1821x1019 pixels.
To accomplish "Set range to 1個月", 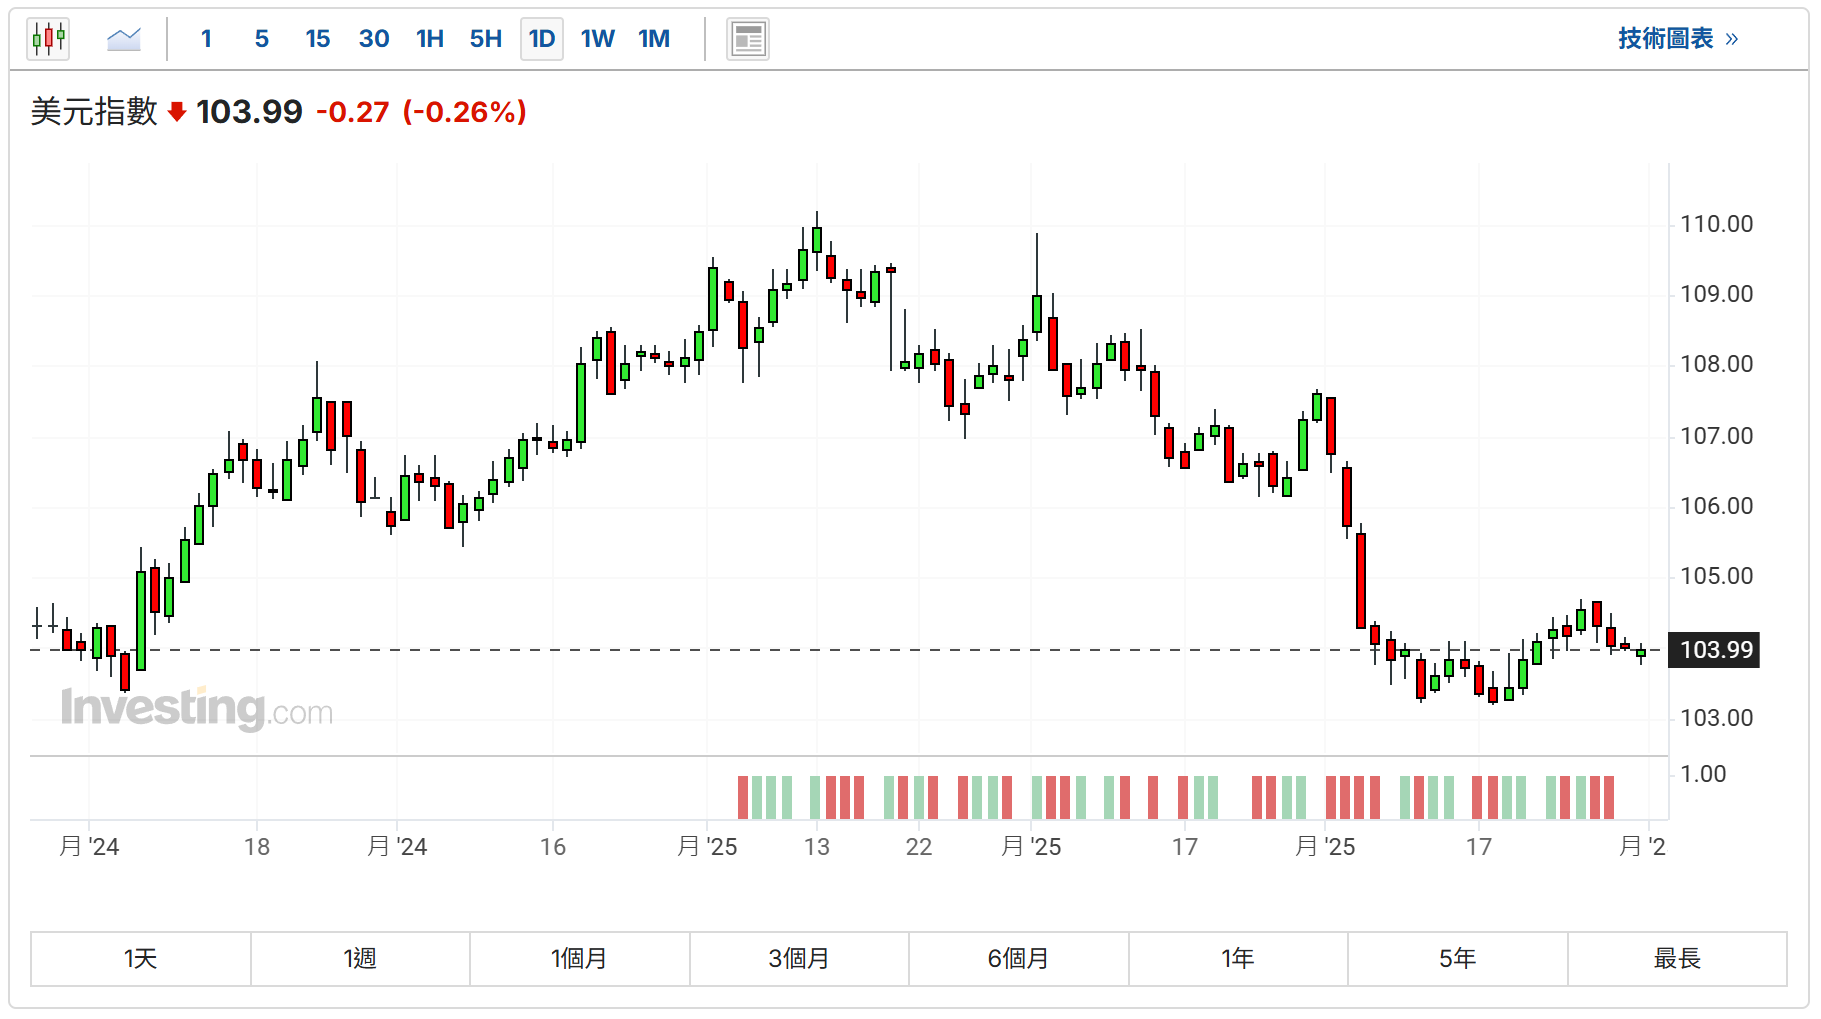I will click(x=580, y=959).
